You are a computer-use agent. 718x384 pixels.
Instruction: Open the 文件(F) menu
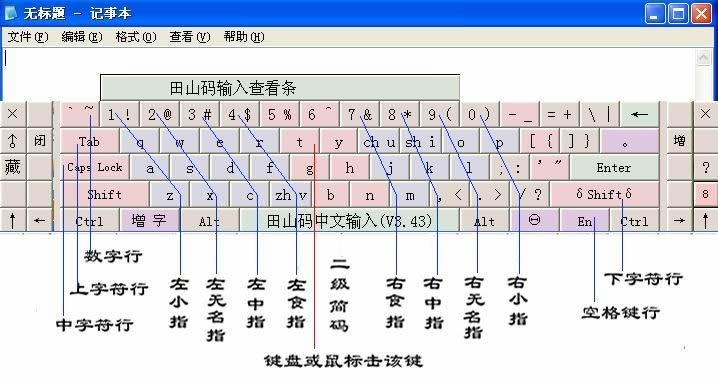27,37
